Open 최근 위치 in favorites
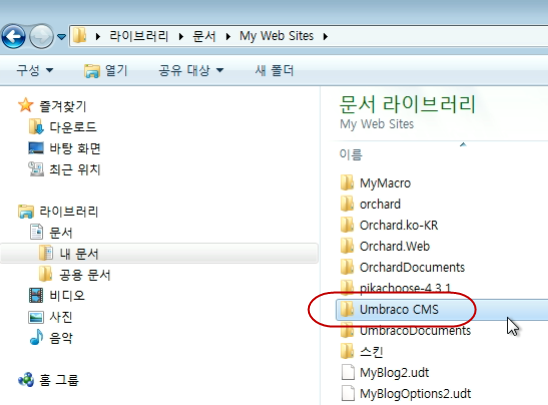This screenshot has height=405, width=548. click(x=75, y=169)
